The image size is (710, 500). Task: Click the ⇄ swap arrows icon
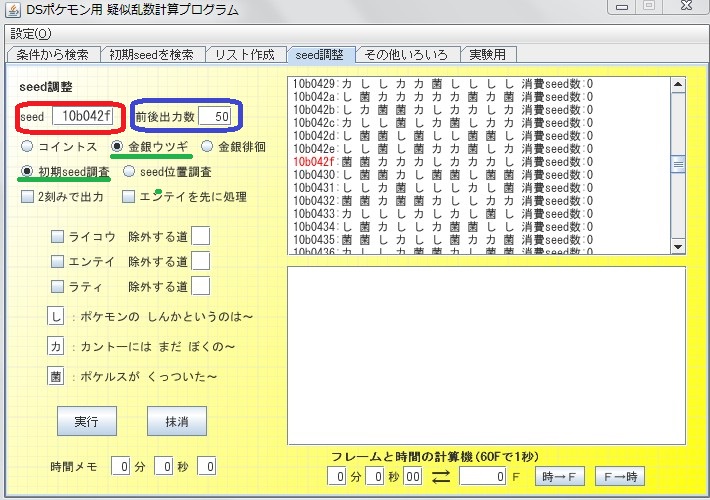pyautogui.click(x=441, y=476)
